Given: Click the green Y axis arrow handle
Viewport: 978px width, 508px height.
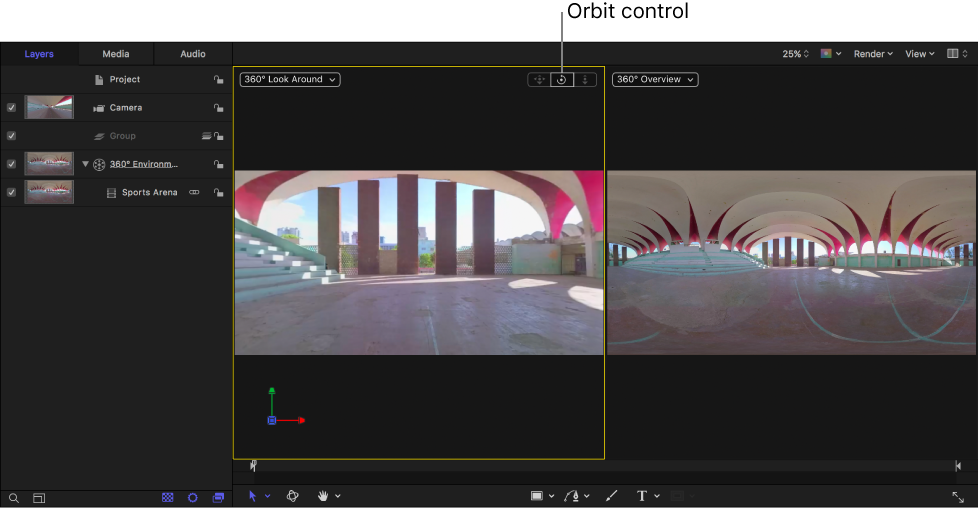Looking at the screenshot, I should [271, 391].
